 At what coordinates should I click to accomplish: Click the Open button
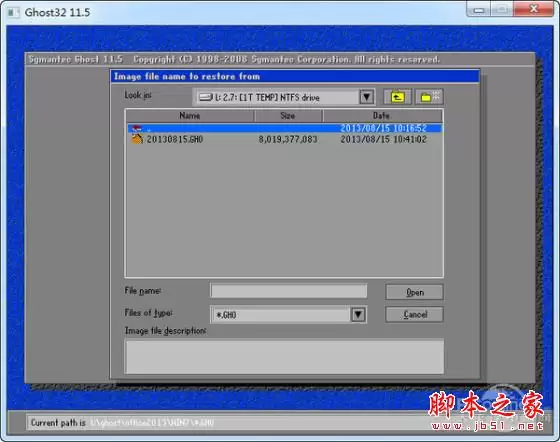414,292
